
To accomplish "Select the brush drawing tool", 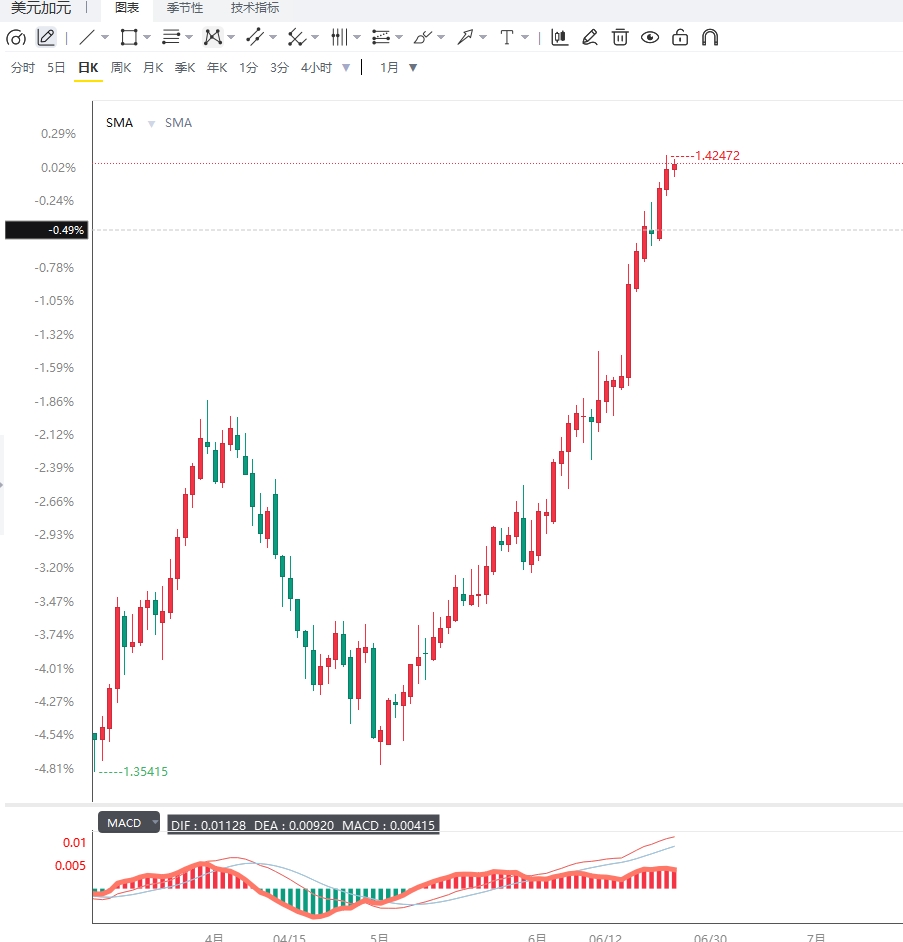I will click(423, 37).
